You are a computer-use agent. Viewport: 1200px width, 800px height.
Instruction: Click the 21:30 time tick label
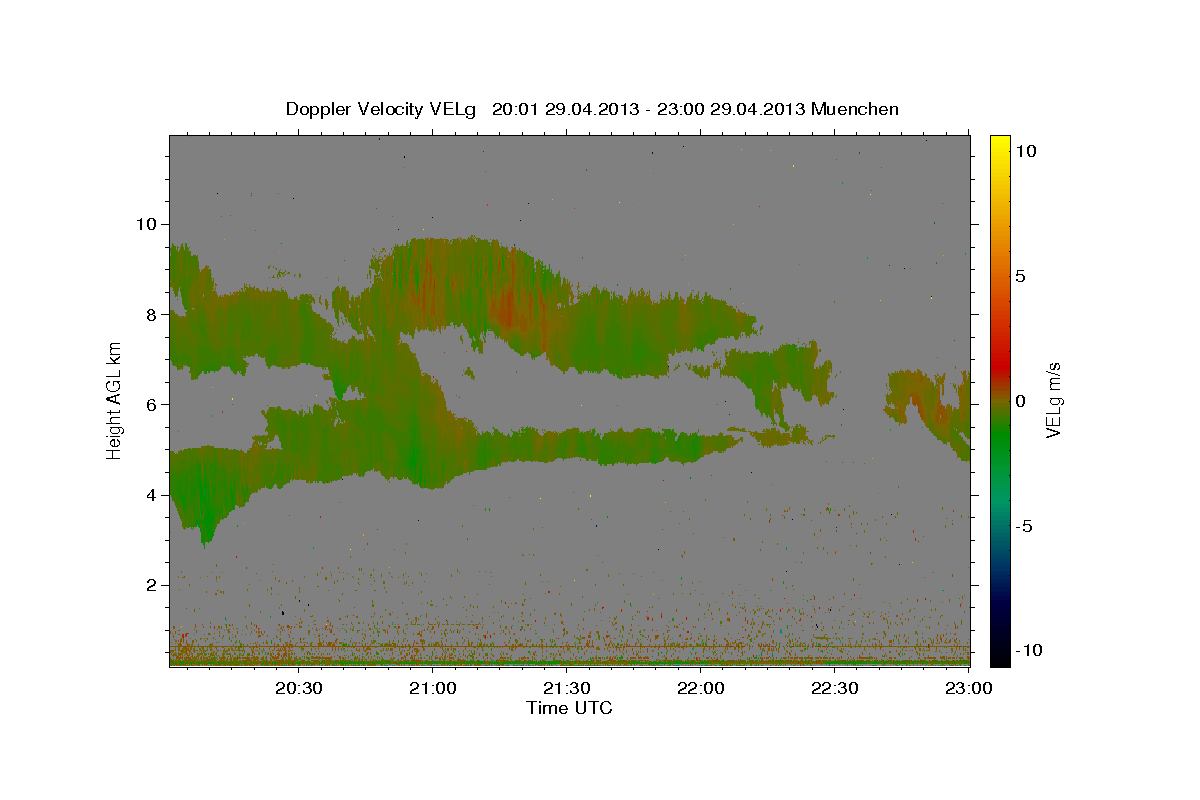[x=567, y=689]
